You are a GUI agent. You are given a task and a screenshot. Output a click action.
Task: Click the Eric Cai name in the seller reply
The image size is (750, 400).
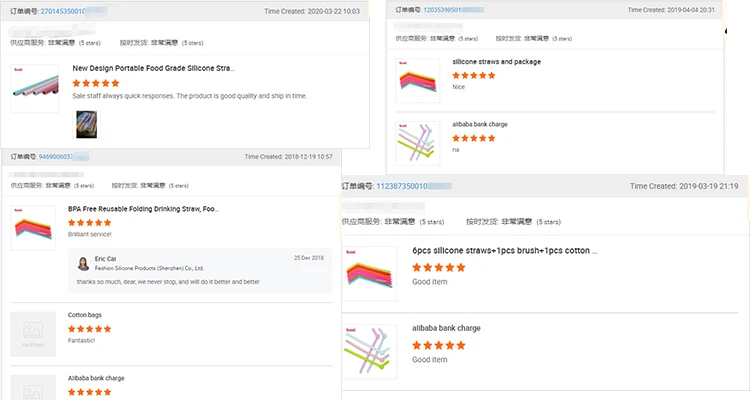tap(105, 259)
